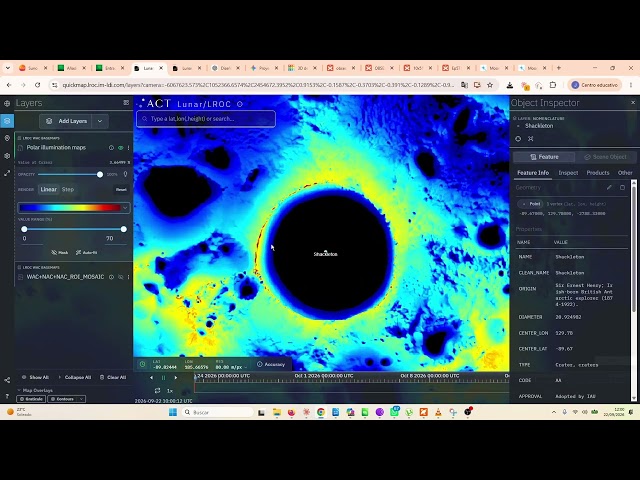
Task: Switch inspector to Feature mode
Action: [x=544, y=157]
